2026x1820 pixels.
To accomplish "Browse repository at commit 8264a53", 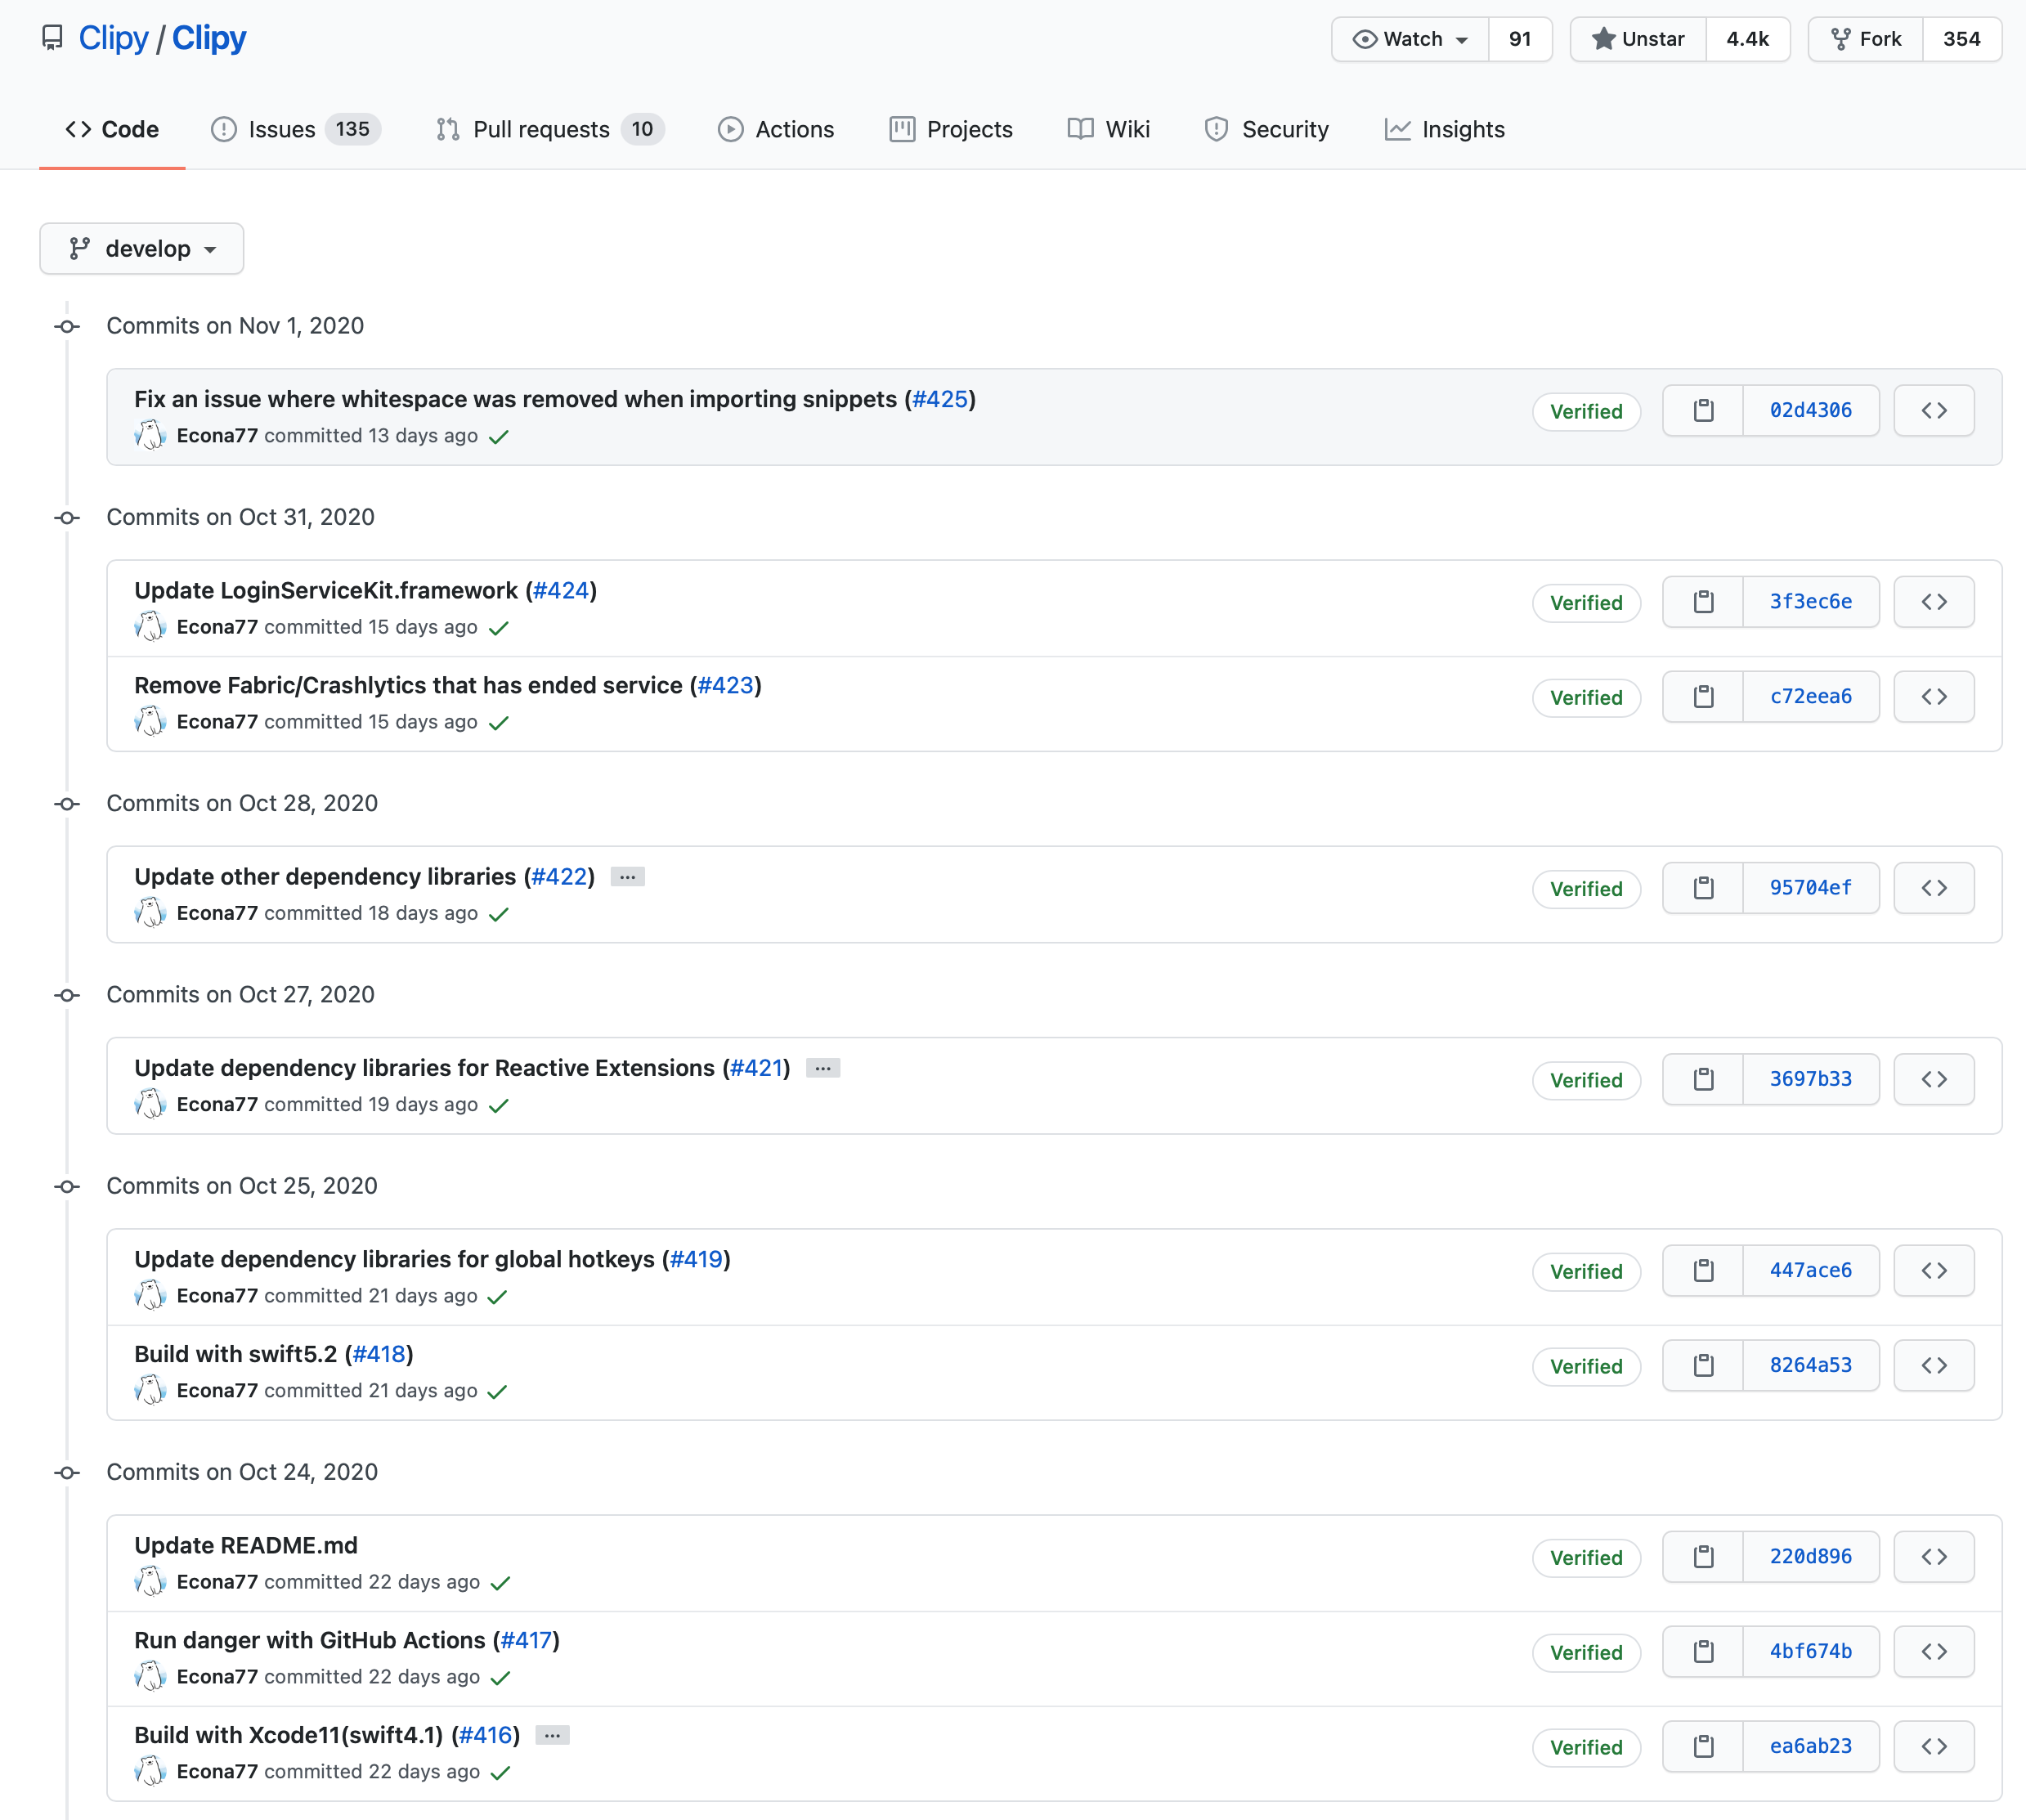I will tap(1933, 1365).
